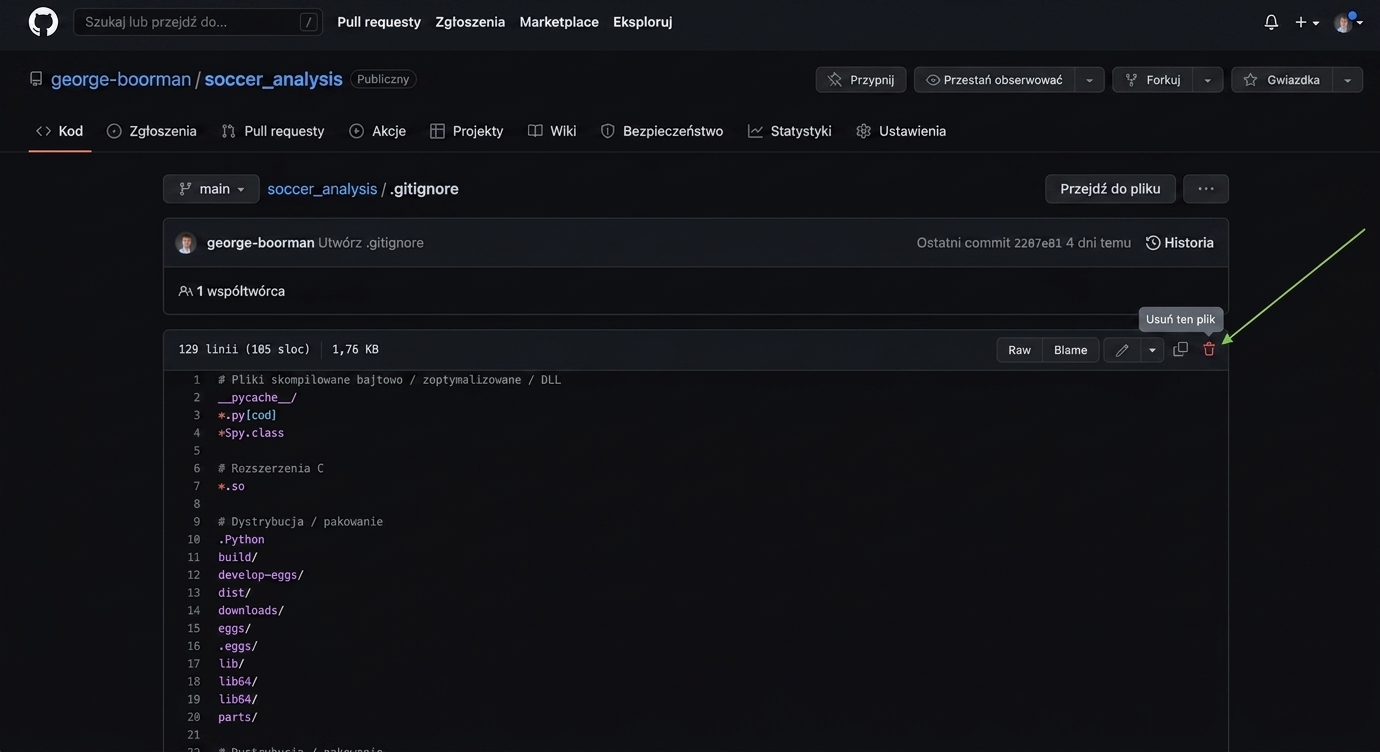1380x752 pixels.
Task: Click the downloads/ code line
Action: [251, 611]
